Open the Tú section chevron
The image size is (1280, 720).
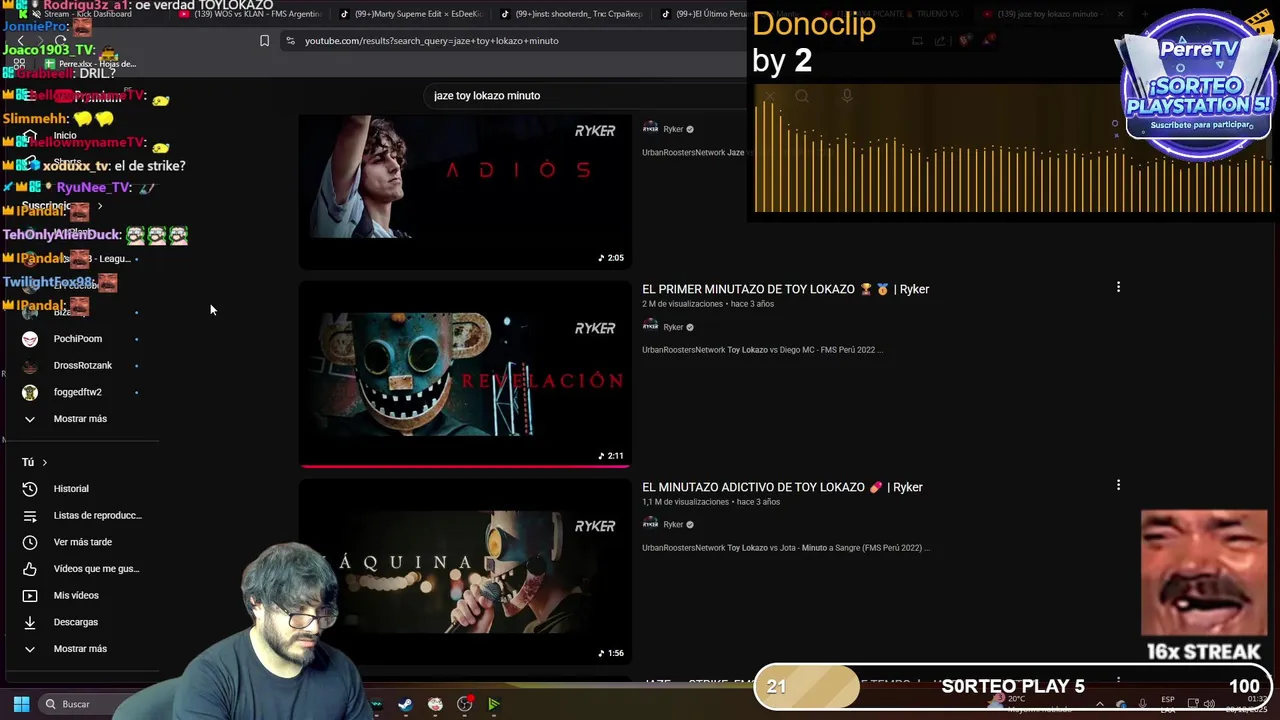tap(44, 462)
